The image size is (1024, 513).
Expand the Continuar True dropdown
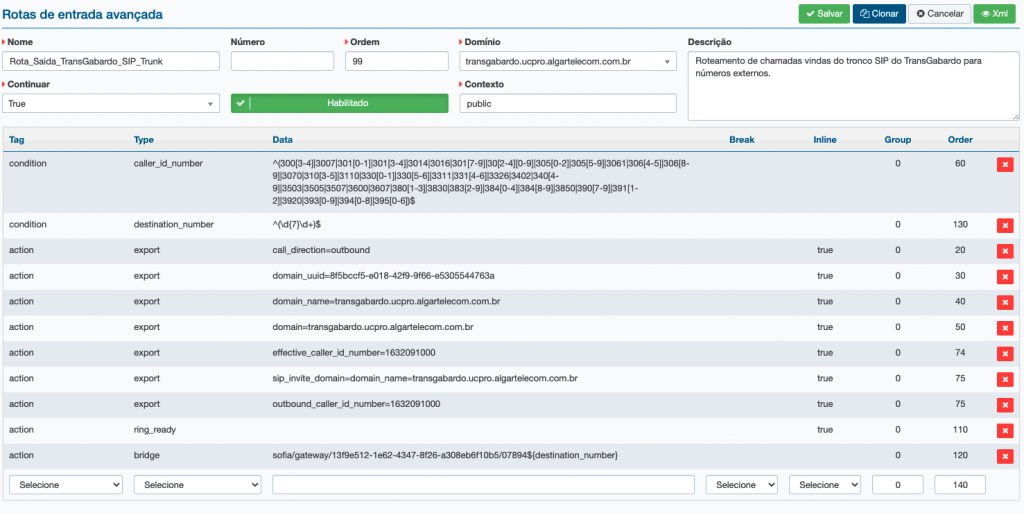coord(111,103)
